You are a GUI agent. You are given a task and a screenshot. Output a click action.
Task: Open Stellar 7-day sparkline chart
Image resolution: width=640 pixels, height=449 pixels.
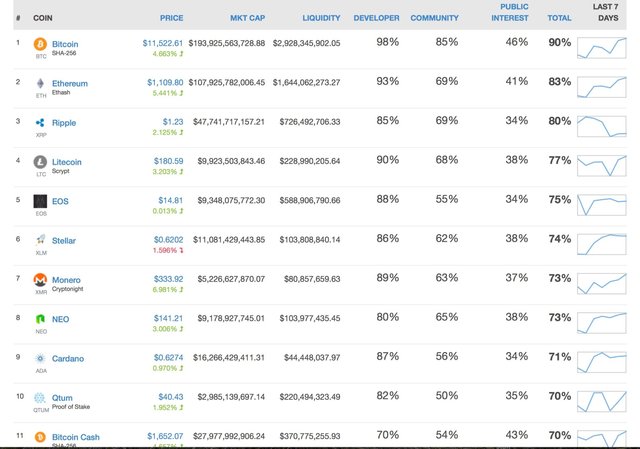602,244
